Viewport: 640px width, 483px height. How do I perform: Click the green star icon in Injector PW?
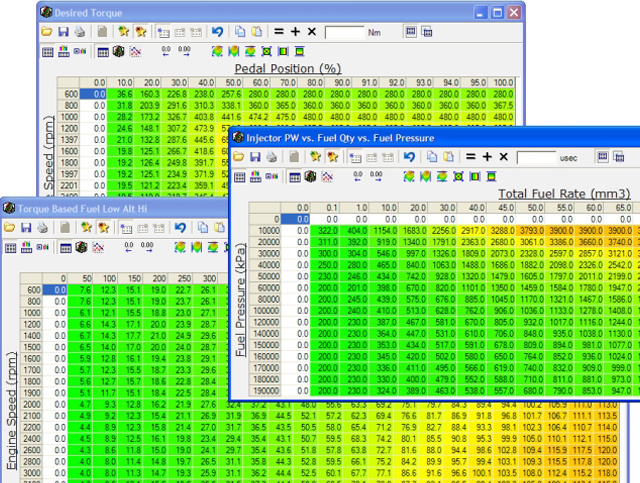coord(316,157)
